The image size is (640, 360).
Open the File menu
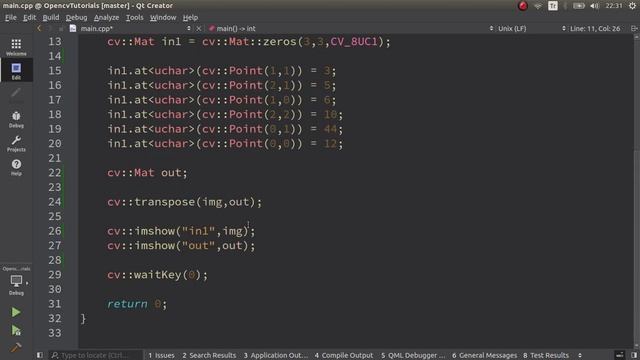pos(11,18)
